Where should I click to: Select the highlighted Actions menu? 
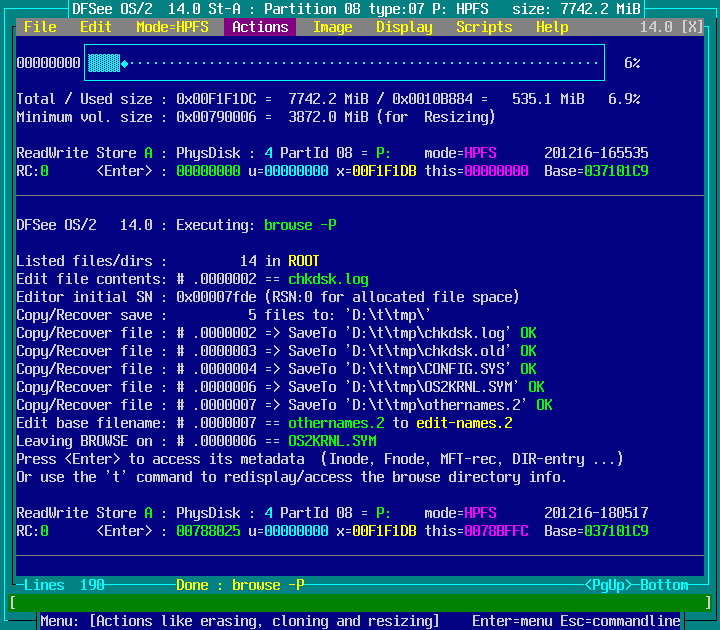pyautogui.click(x=260, y=27)
